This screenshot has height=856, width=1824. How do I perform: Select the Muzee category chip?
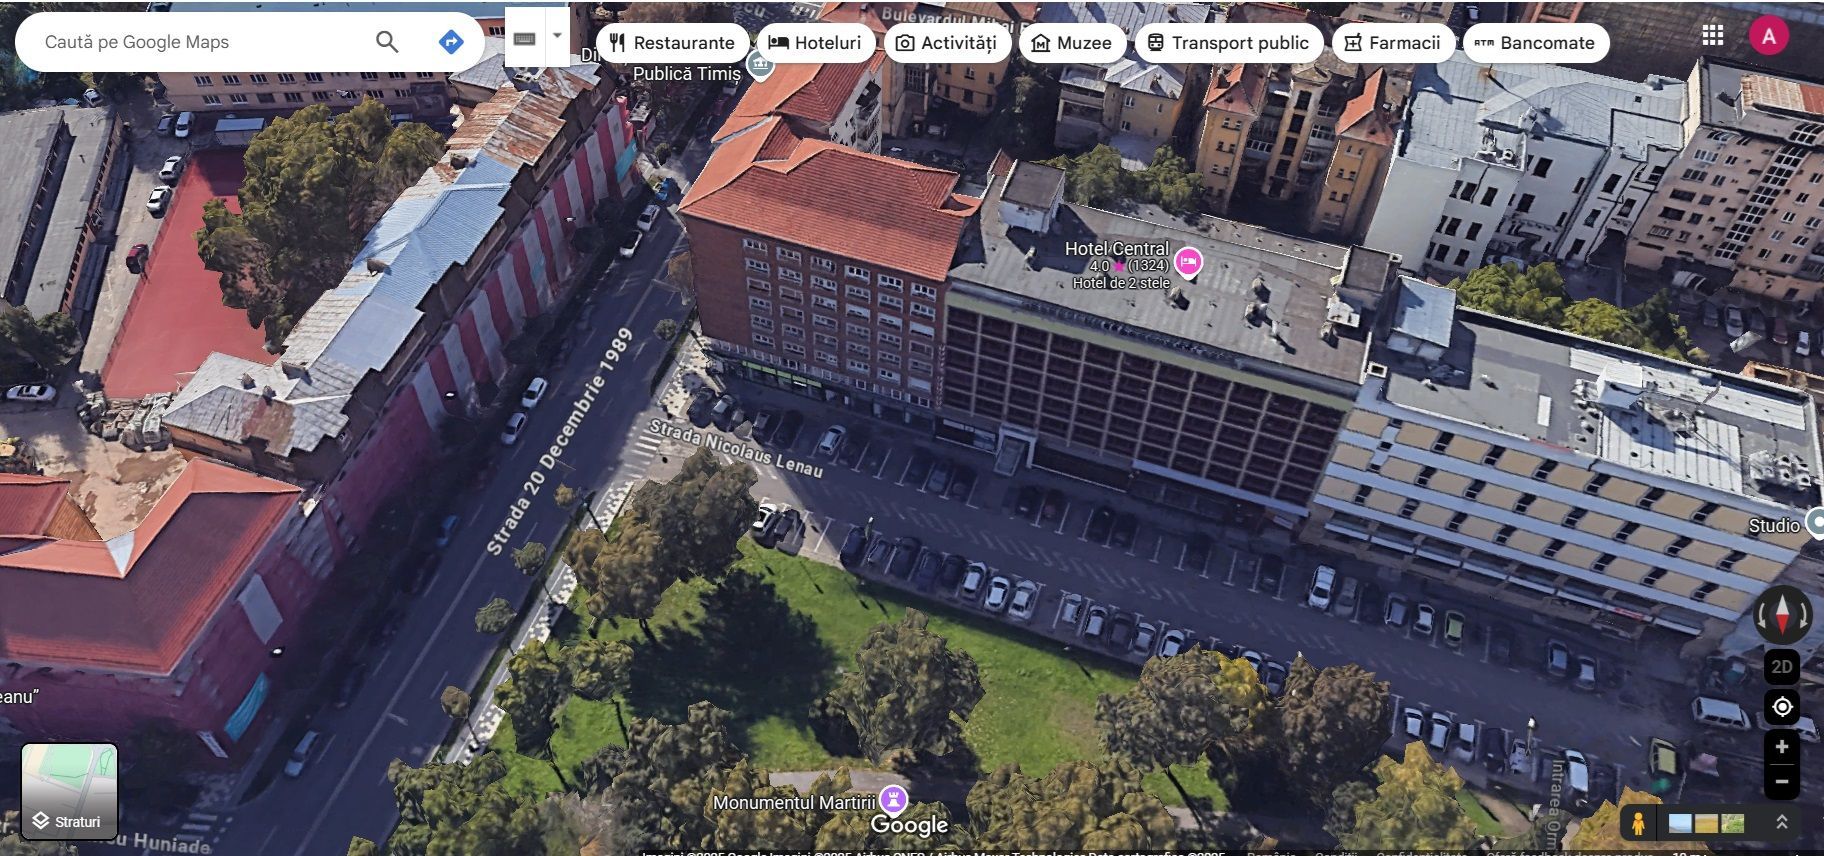(1071, 43)
